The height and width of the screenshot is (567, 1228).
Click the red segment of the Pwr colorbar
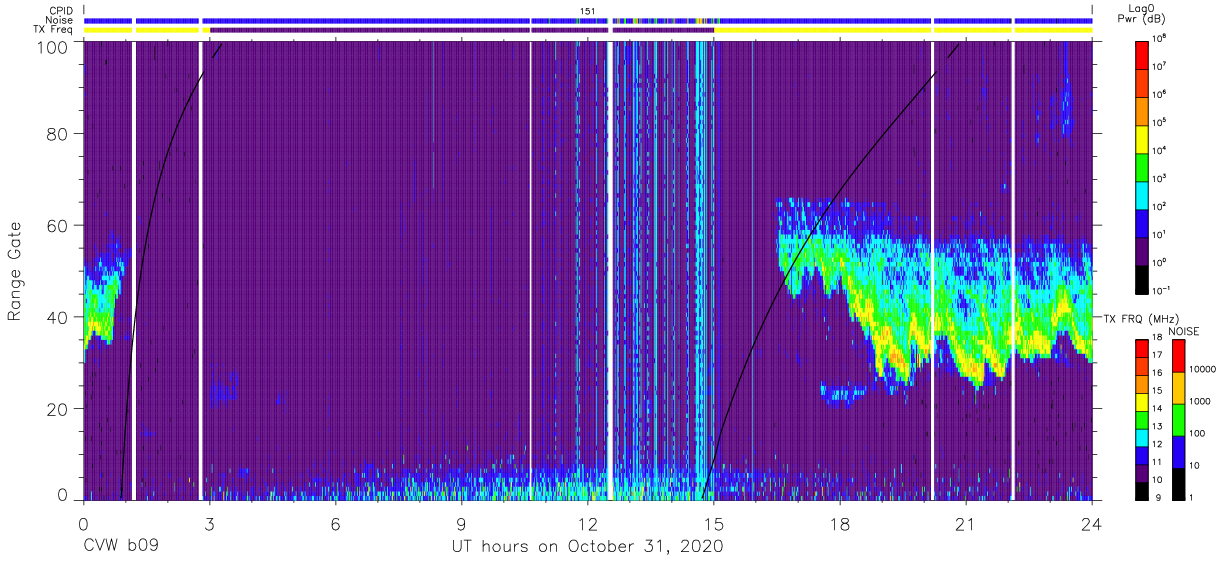1141,55
